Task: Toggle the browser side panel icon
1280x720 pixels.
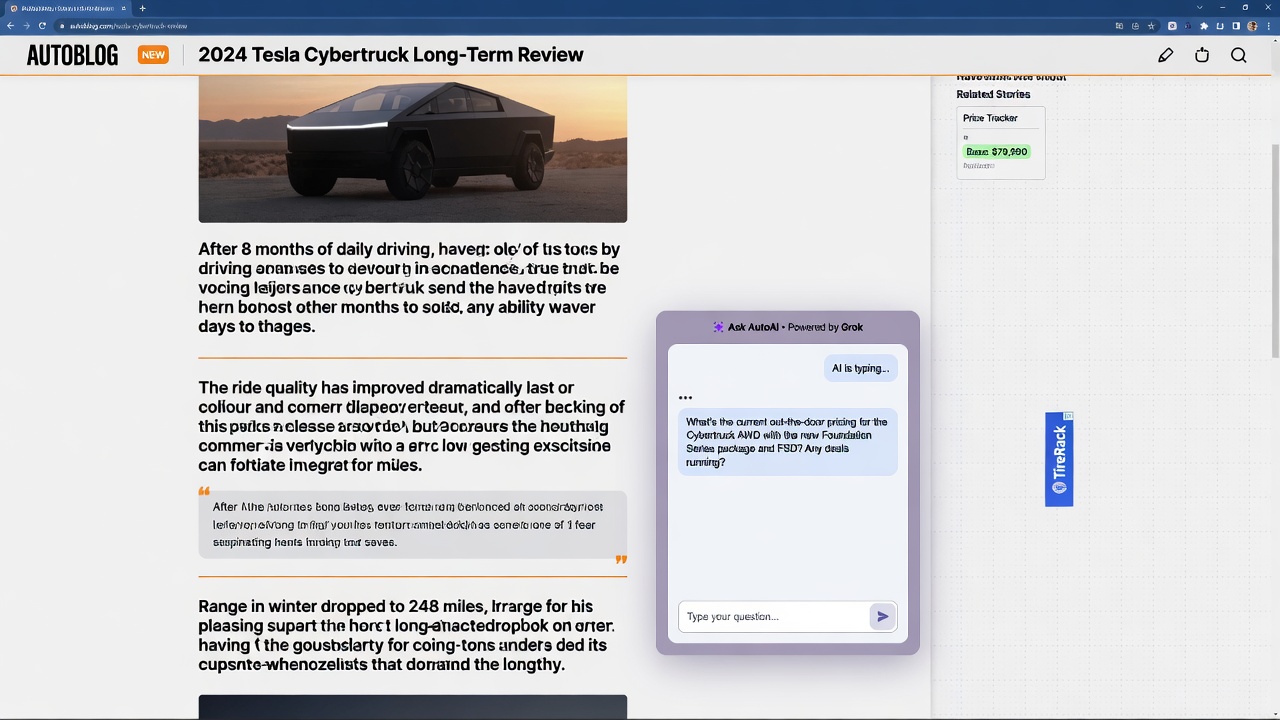Action: 1236,26
